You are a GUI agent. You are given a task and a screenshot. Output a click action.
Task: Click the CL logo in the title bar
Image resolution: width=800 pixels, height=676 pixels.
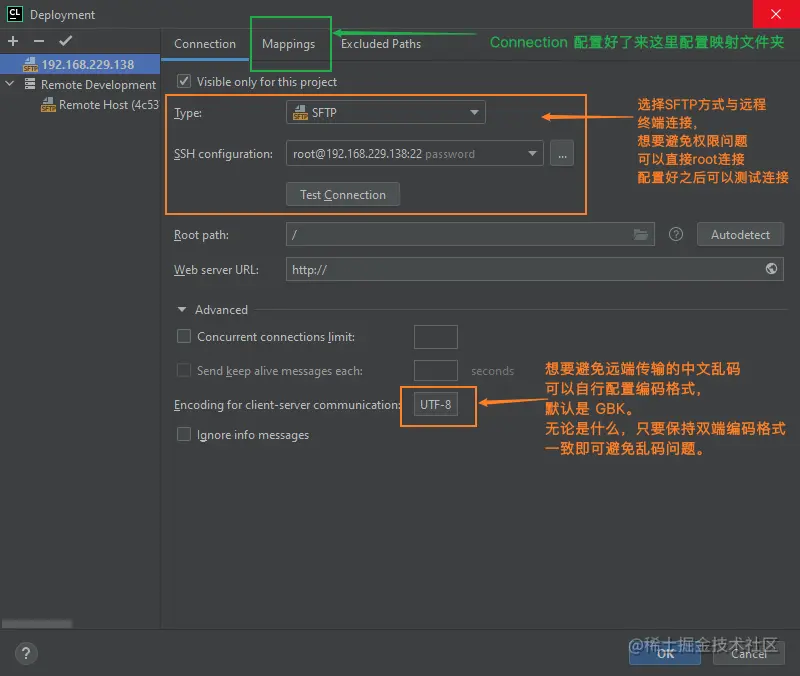click(x=13, y=14)
